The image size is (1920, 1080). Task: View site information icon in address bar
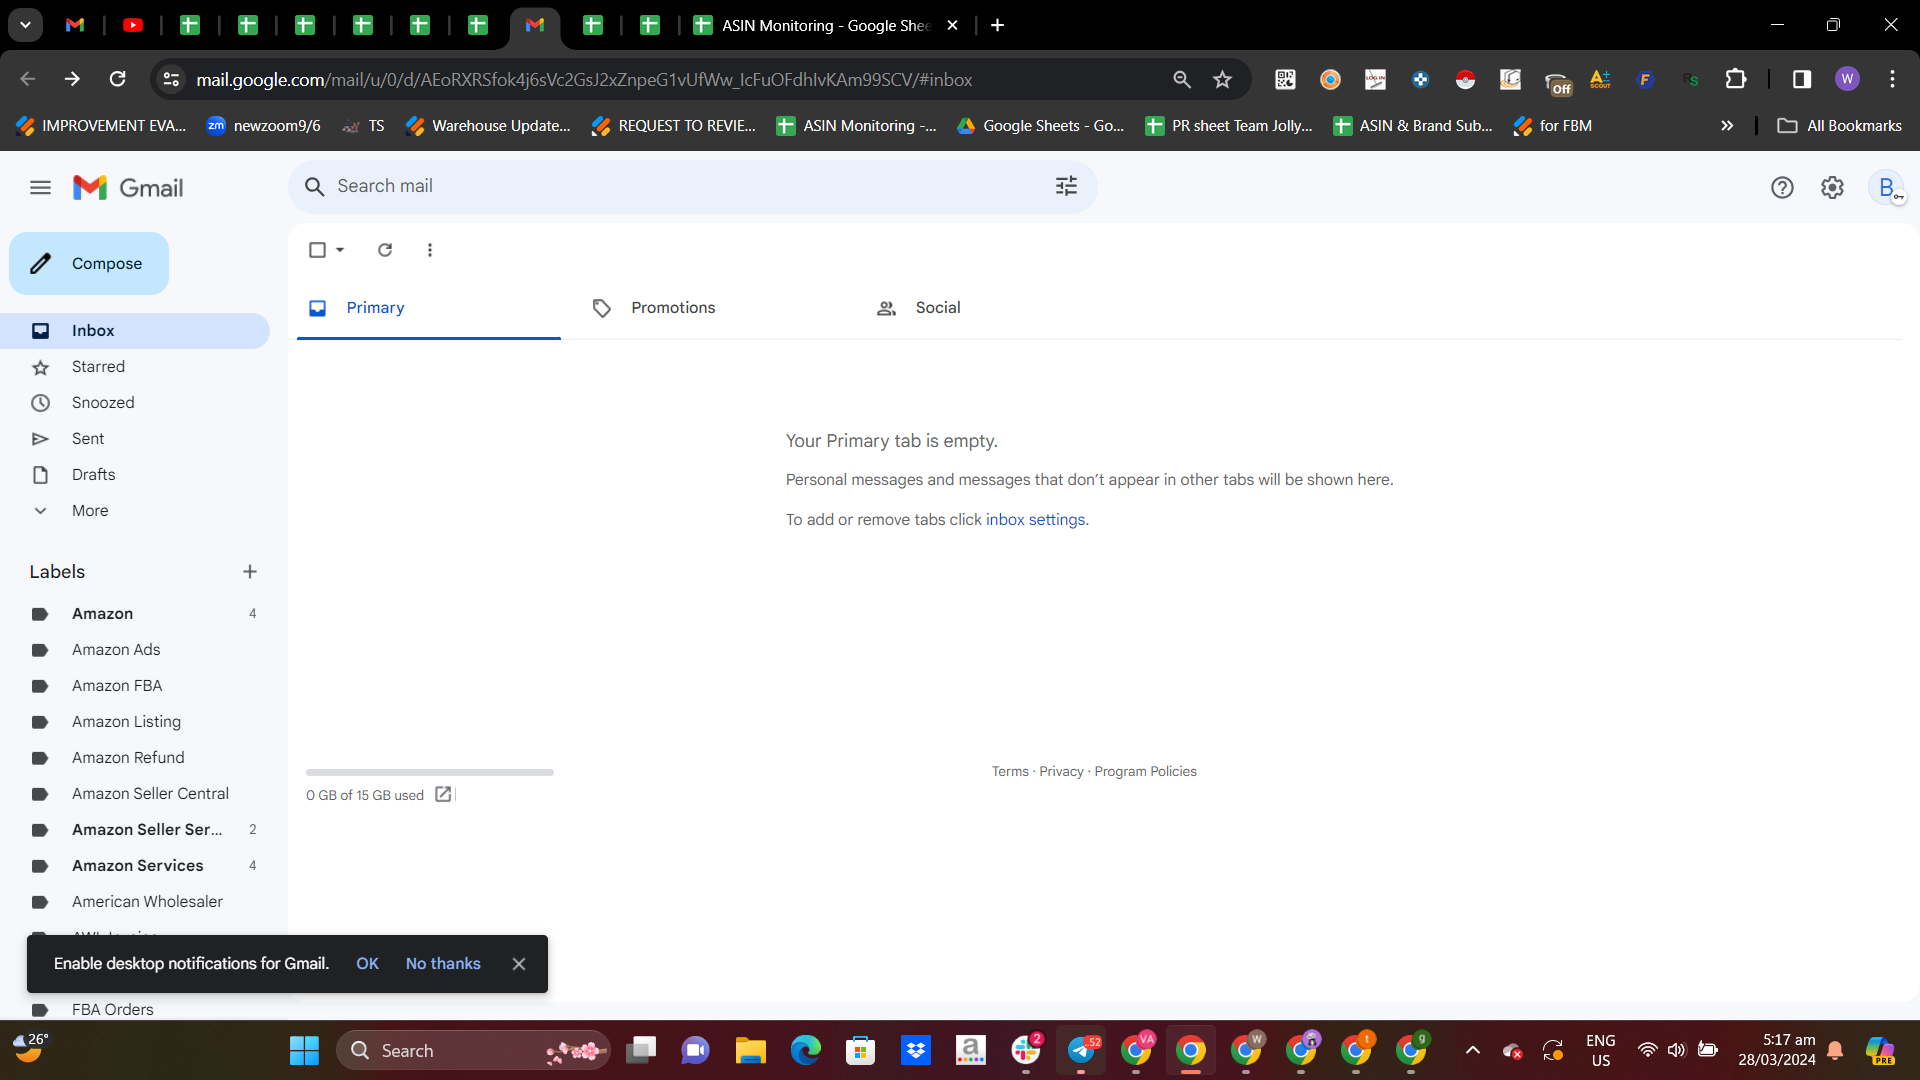(172, 79)
